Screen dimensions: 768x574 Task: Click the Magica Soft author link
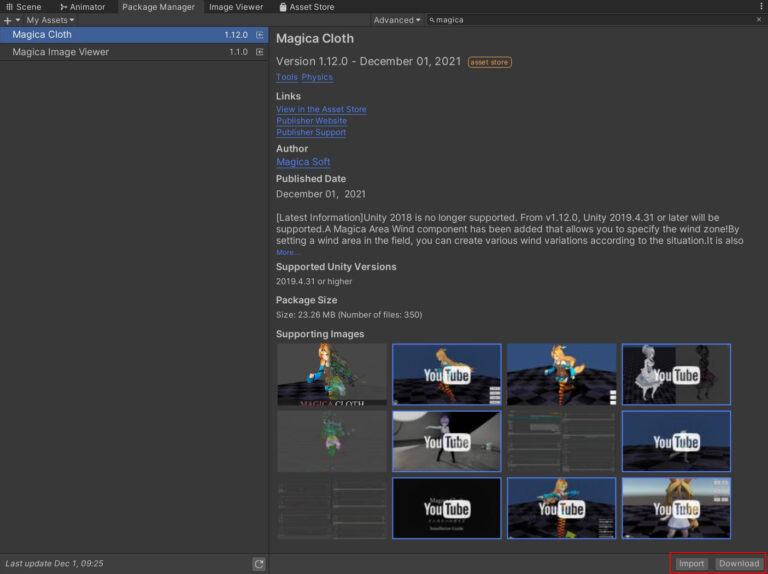[x=302, y=162]
